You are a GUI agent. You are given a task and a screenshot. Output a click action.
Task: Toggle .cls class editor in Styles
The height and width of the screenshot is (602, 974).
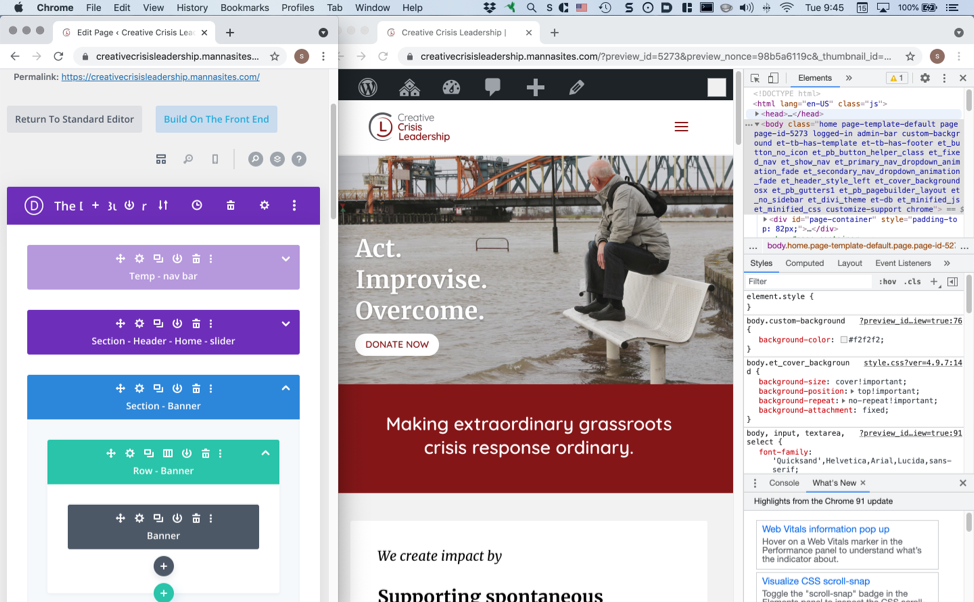912,281
